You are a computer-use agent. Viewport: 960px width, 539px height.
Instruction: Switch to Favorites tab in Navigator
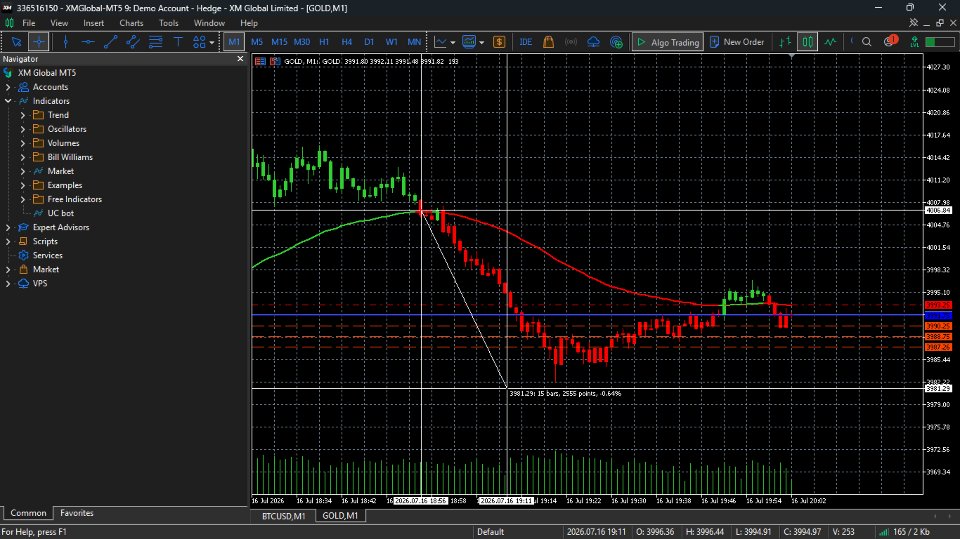pyautogui.click(x=77, y=513)
